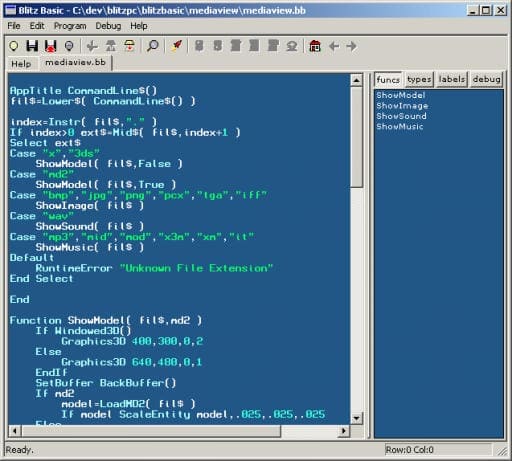Click the New file lightbulb icon
Image resolution: width=512 pixels, height=461 pixels.
(14, 46)
